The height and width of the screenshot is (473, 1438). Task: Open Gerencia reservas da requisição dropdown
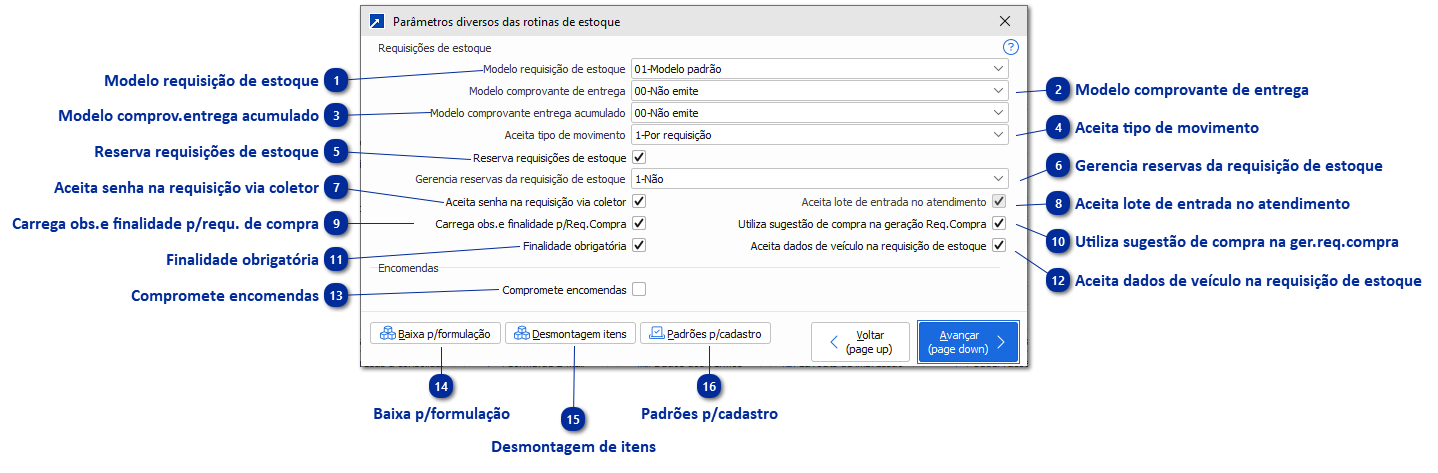819,179
